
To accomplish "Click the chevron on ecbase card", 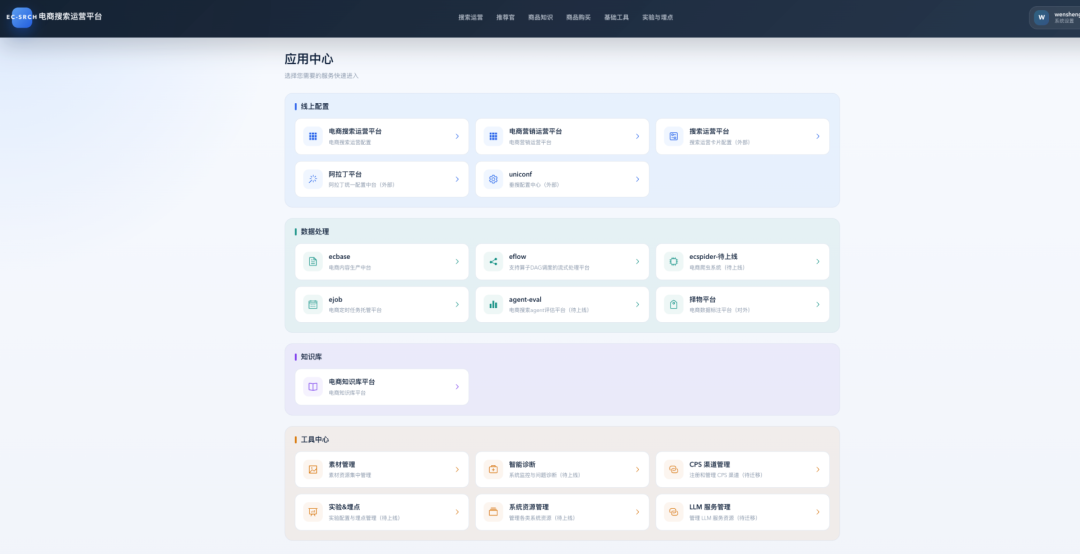I will [457, 262].
